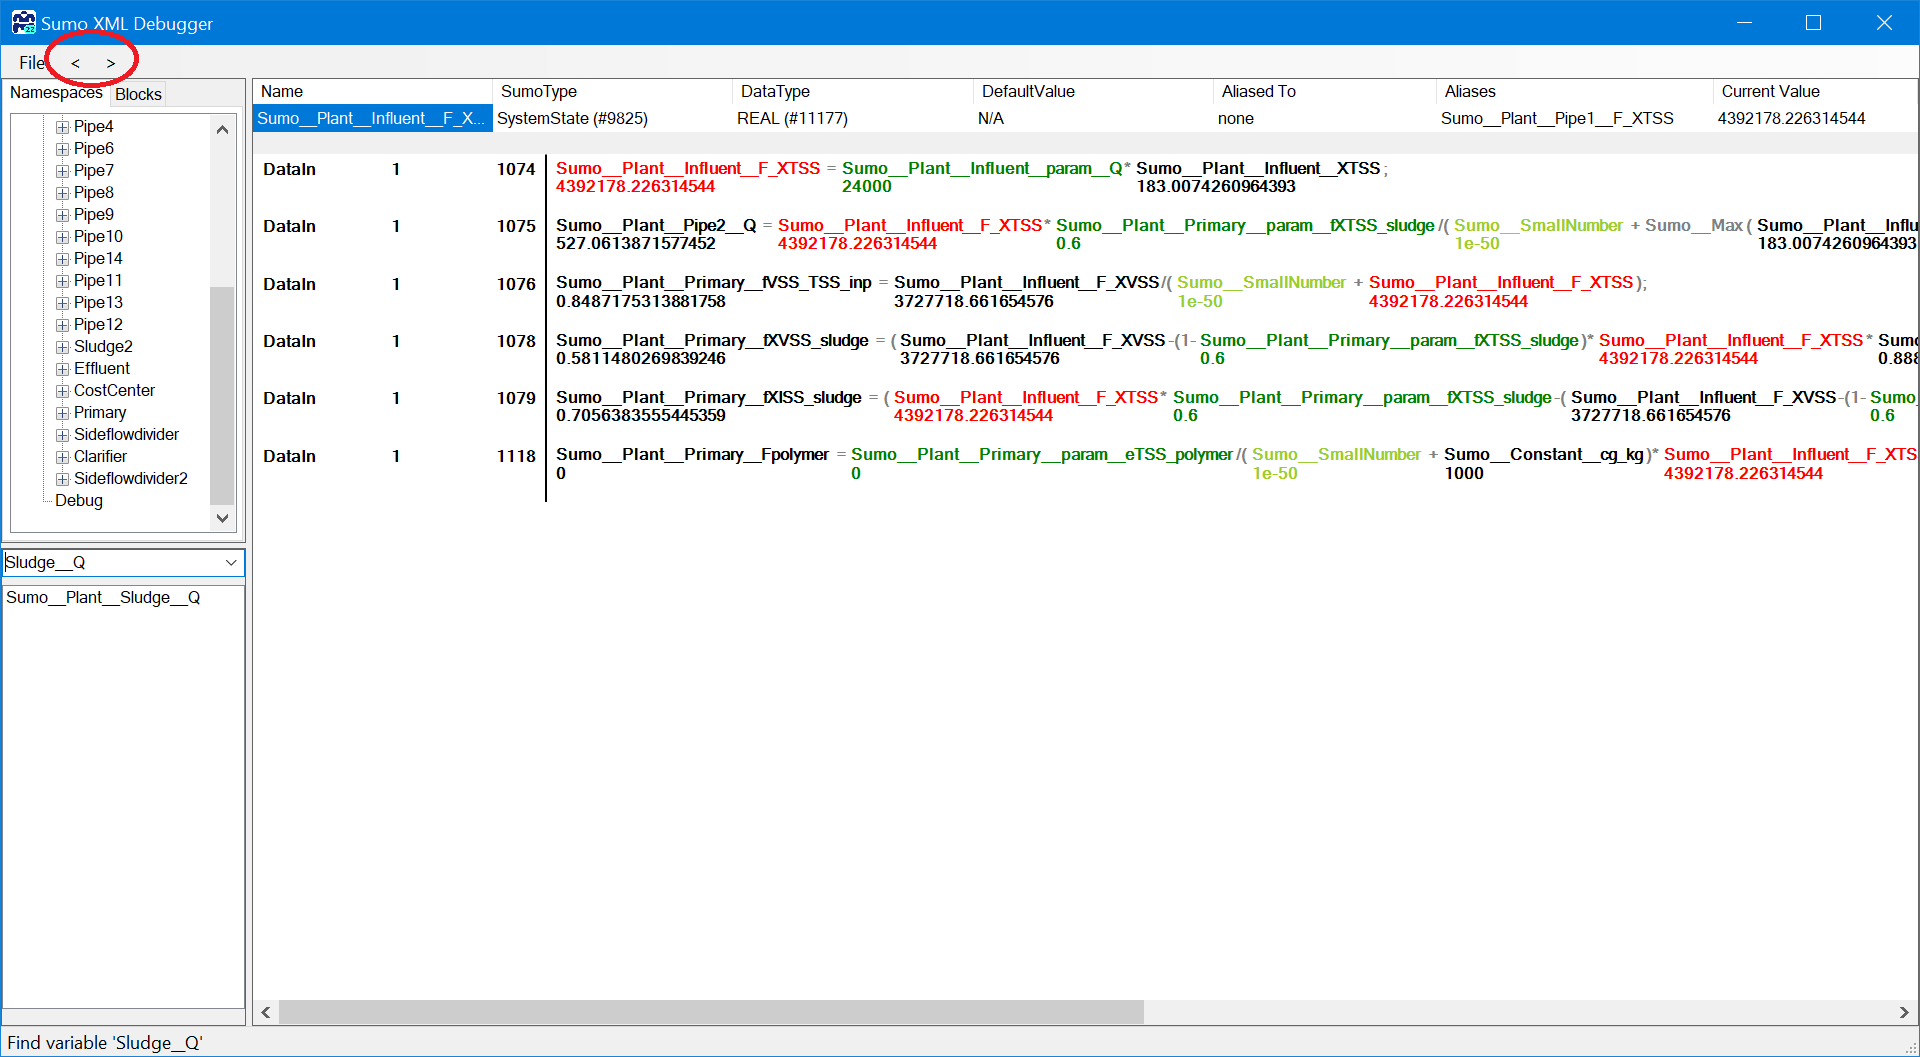The image size is (1920, 1057).
Task: Select the Namespaces tab
Action: coord(56,93)
